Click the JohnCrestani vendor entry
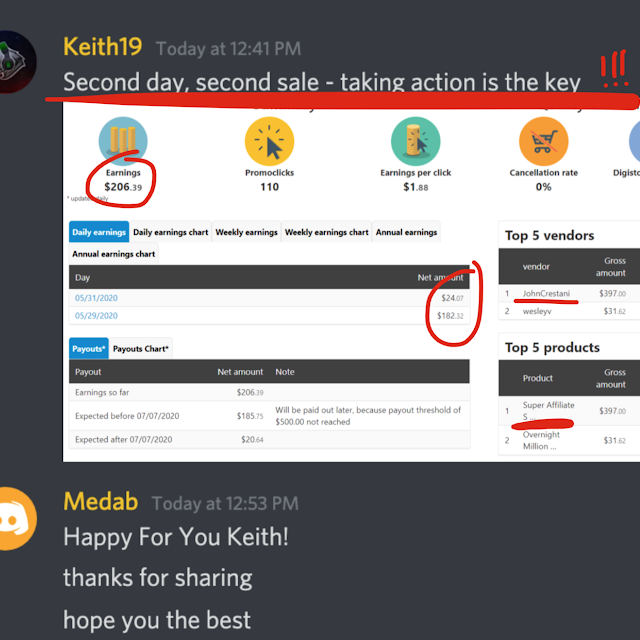 coord(546,293)
